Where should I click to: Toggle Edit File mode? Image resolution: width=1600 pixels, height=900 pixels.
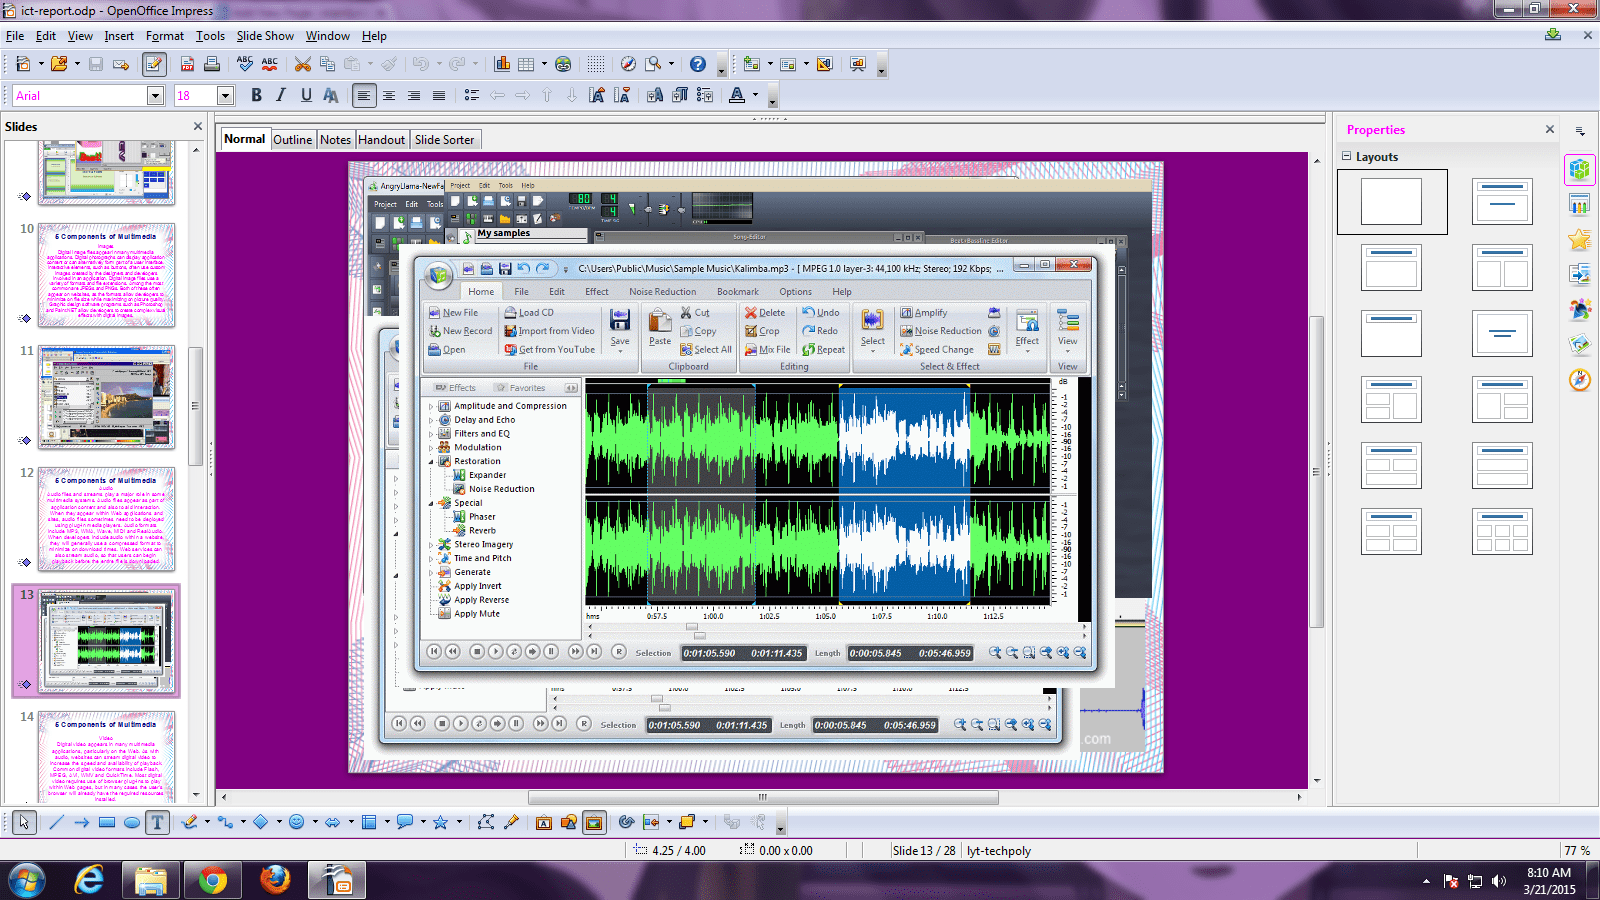[154, 64]
